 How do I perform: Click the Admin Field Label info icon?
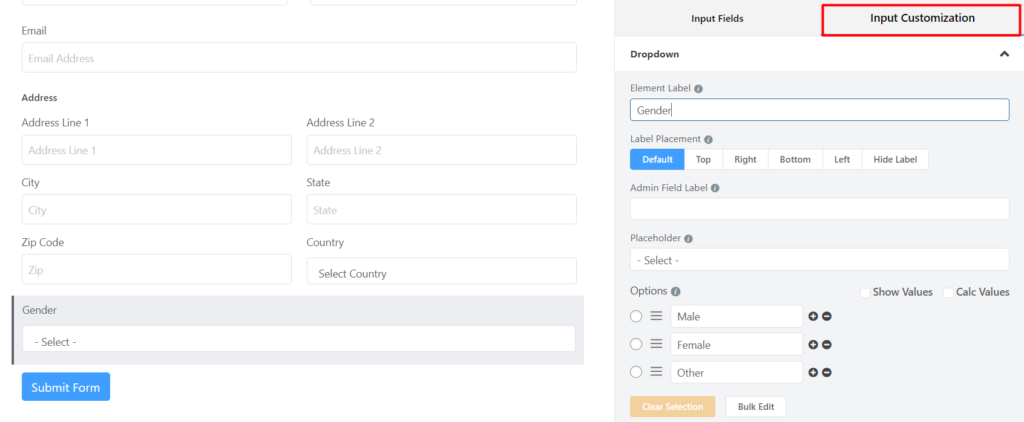(x=715, y=188)
